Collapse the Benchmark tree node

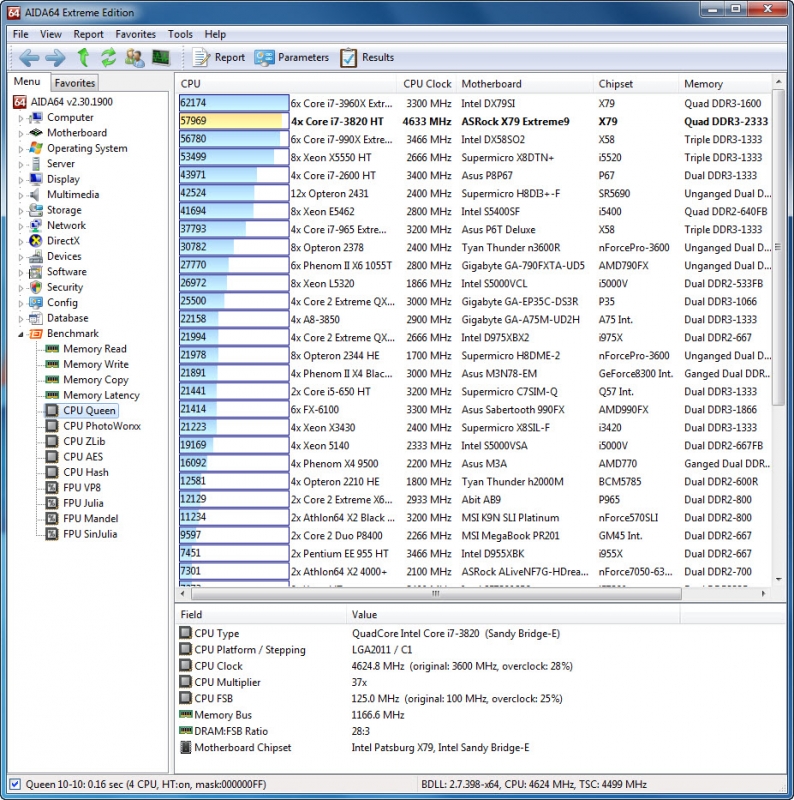tap(20, 334)
